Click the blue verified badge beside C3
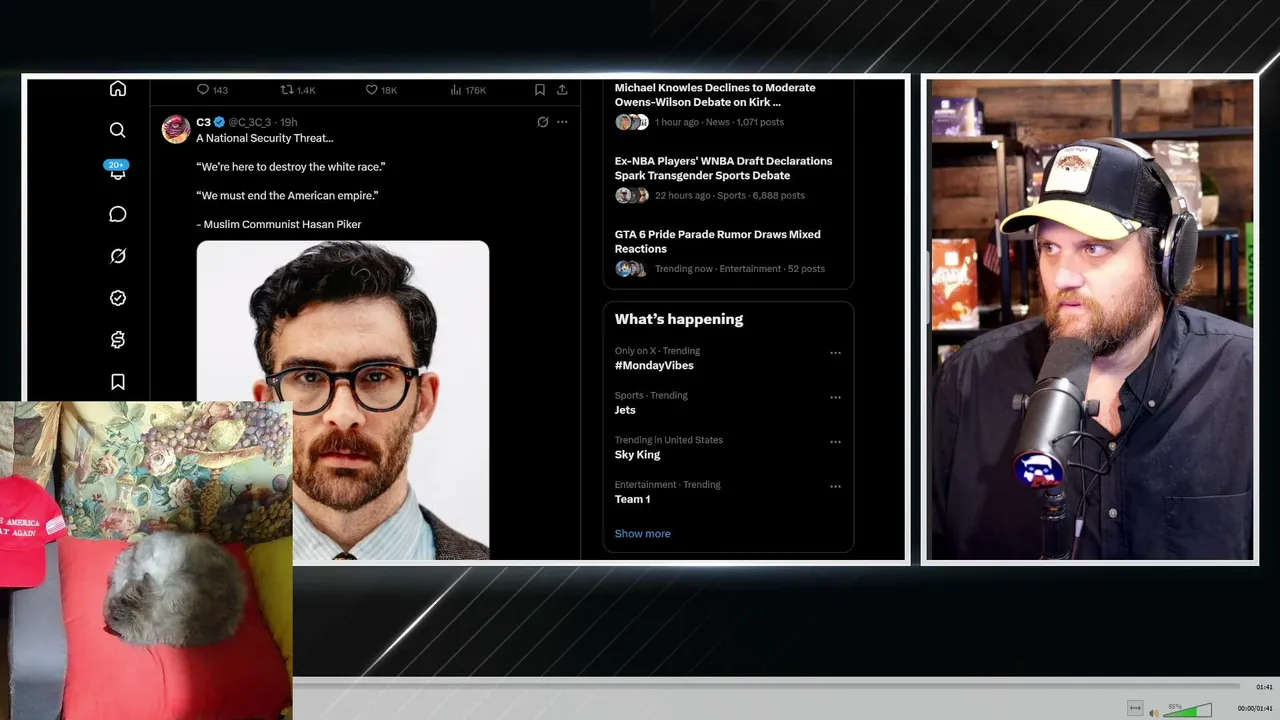1280x720 pixels. [219, 122]
